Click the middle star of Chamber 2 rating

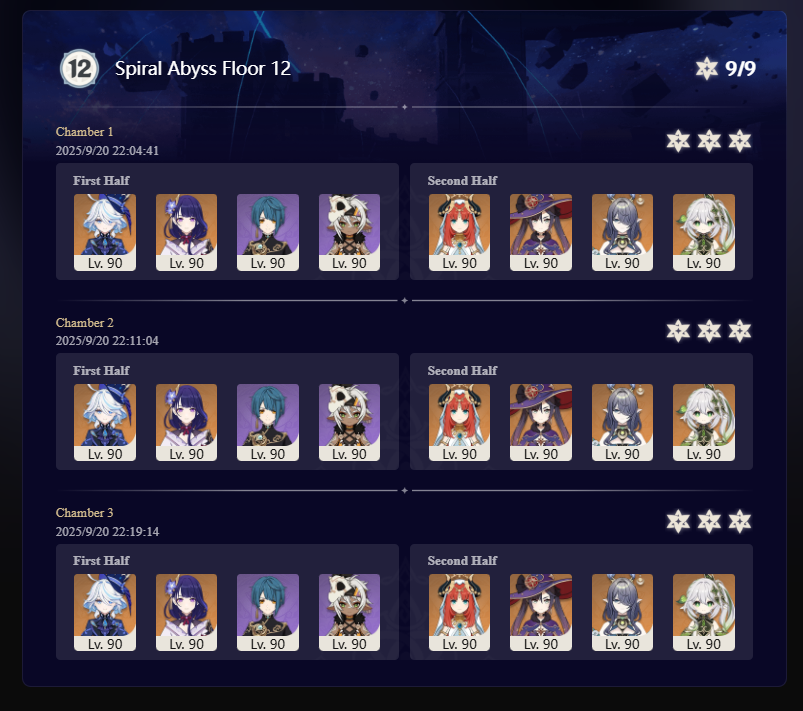pyautogui.click(x=709, y=331)
